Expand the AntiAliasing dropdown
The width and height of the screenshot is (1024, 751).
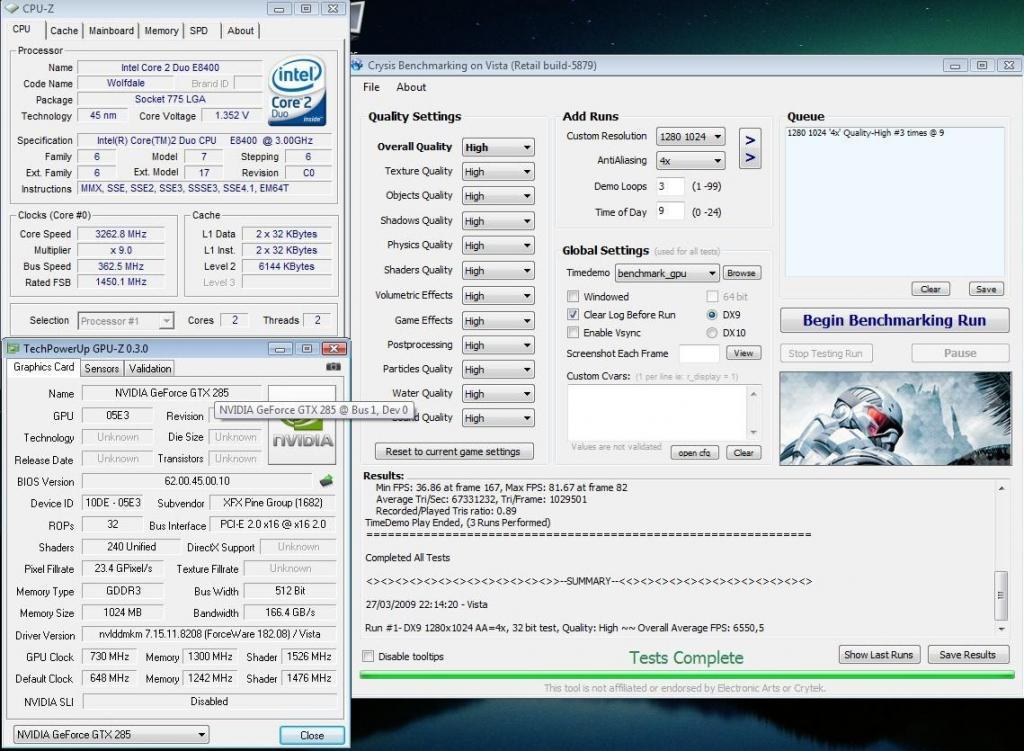tap(690, 161)
